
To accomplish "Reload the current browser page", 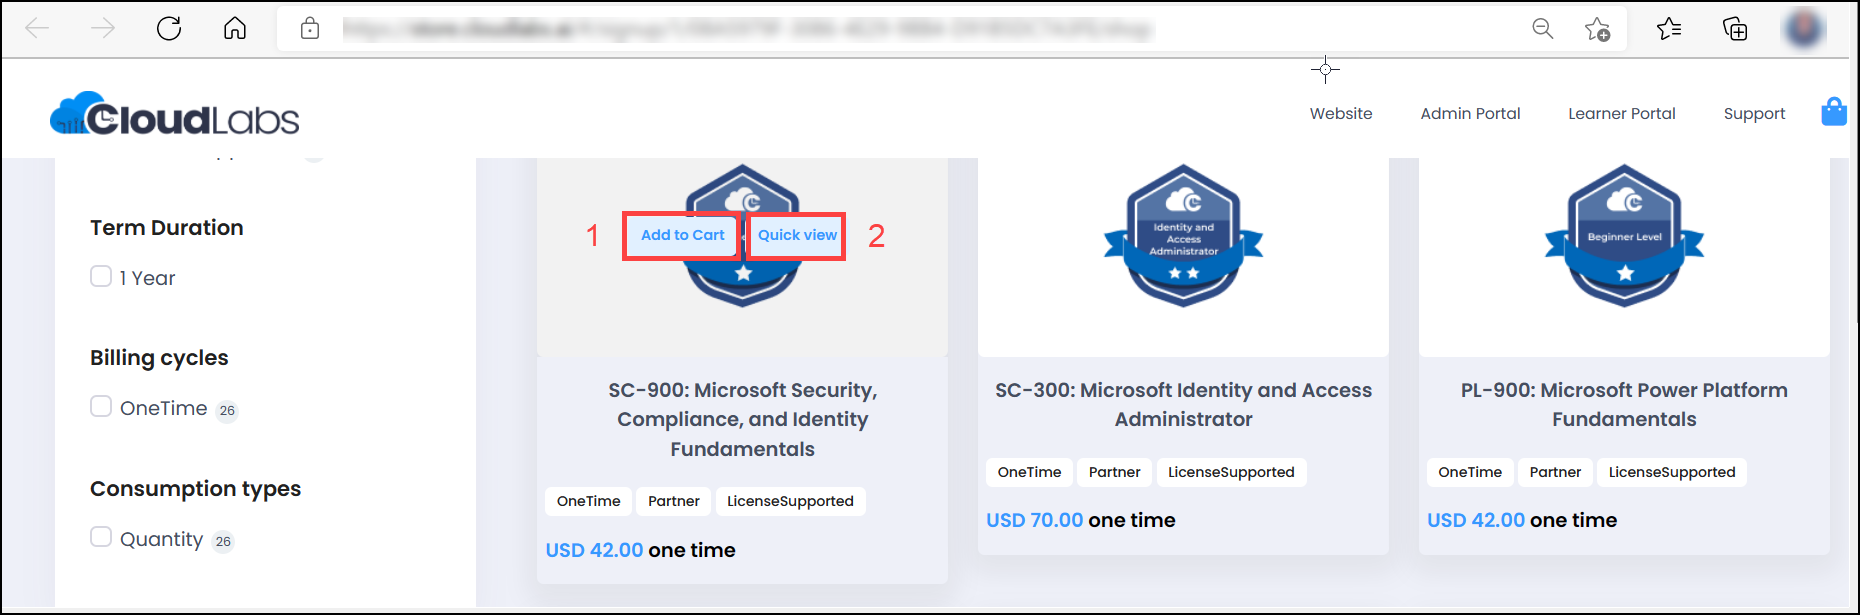I will [x=169, y=28].
